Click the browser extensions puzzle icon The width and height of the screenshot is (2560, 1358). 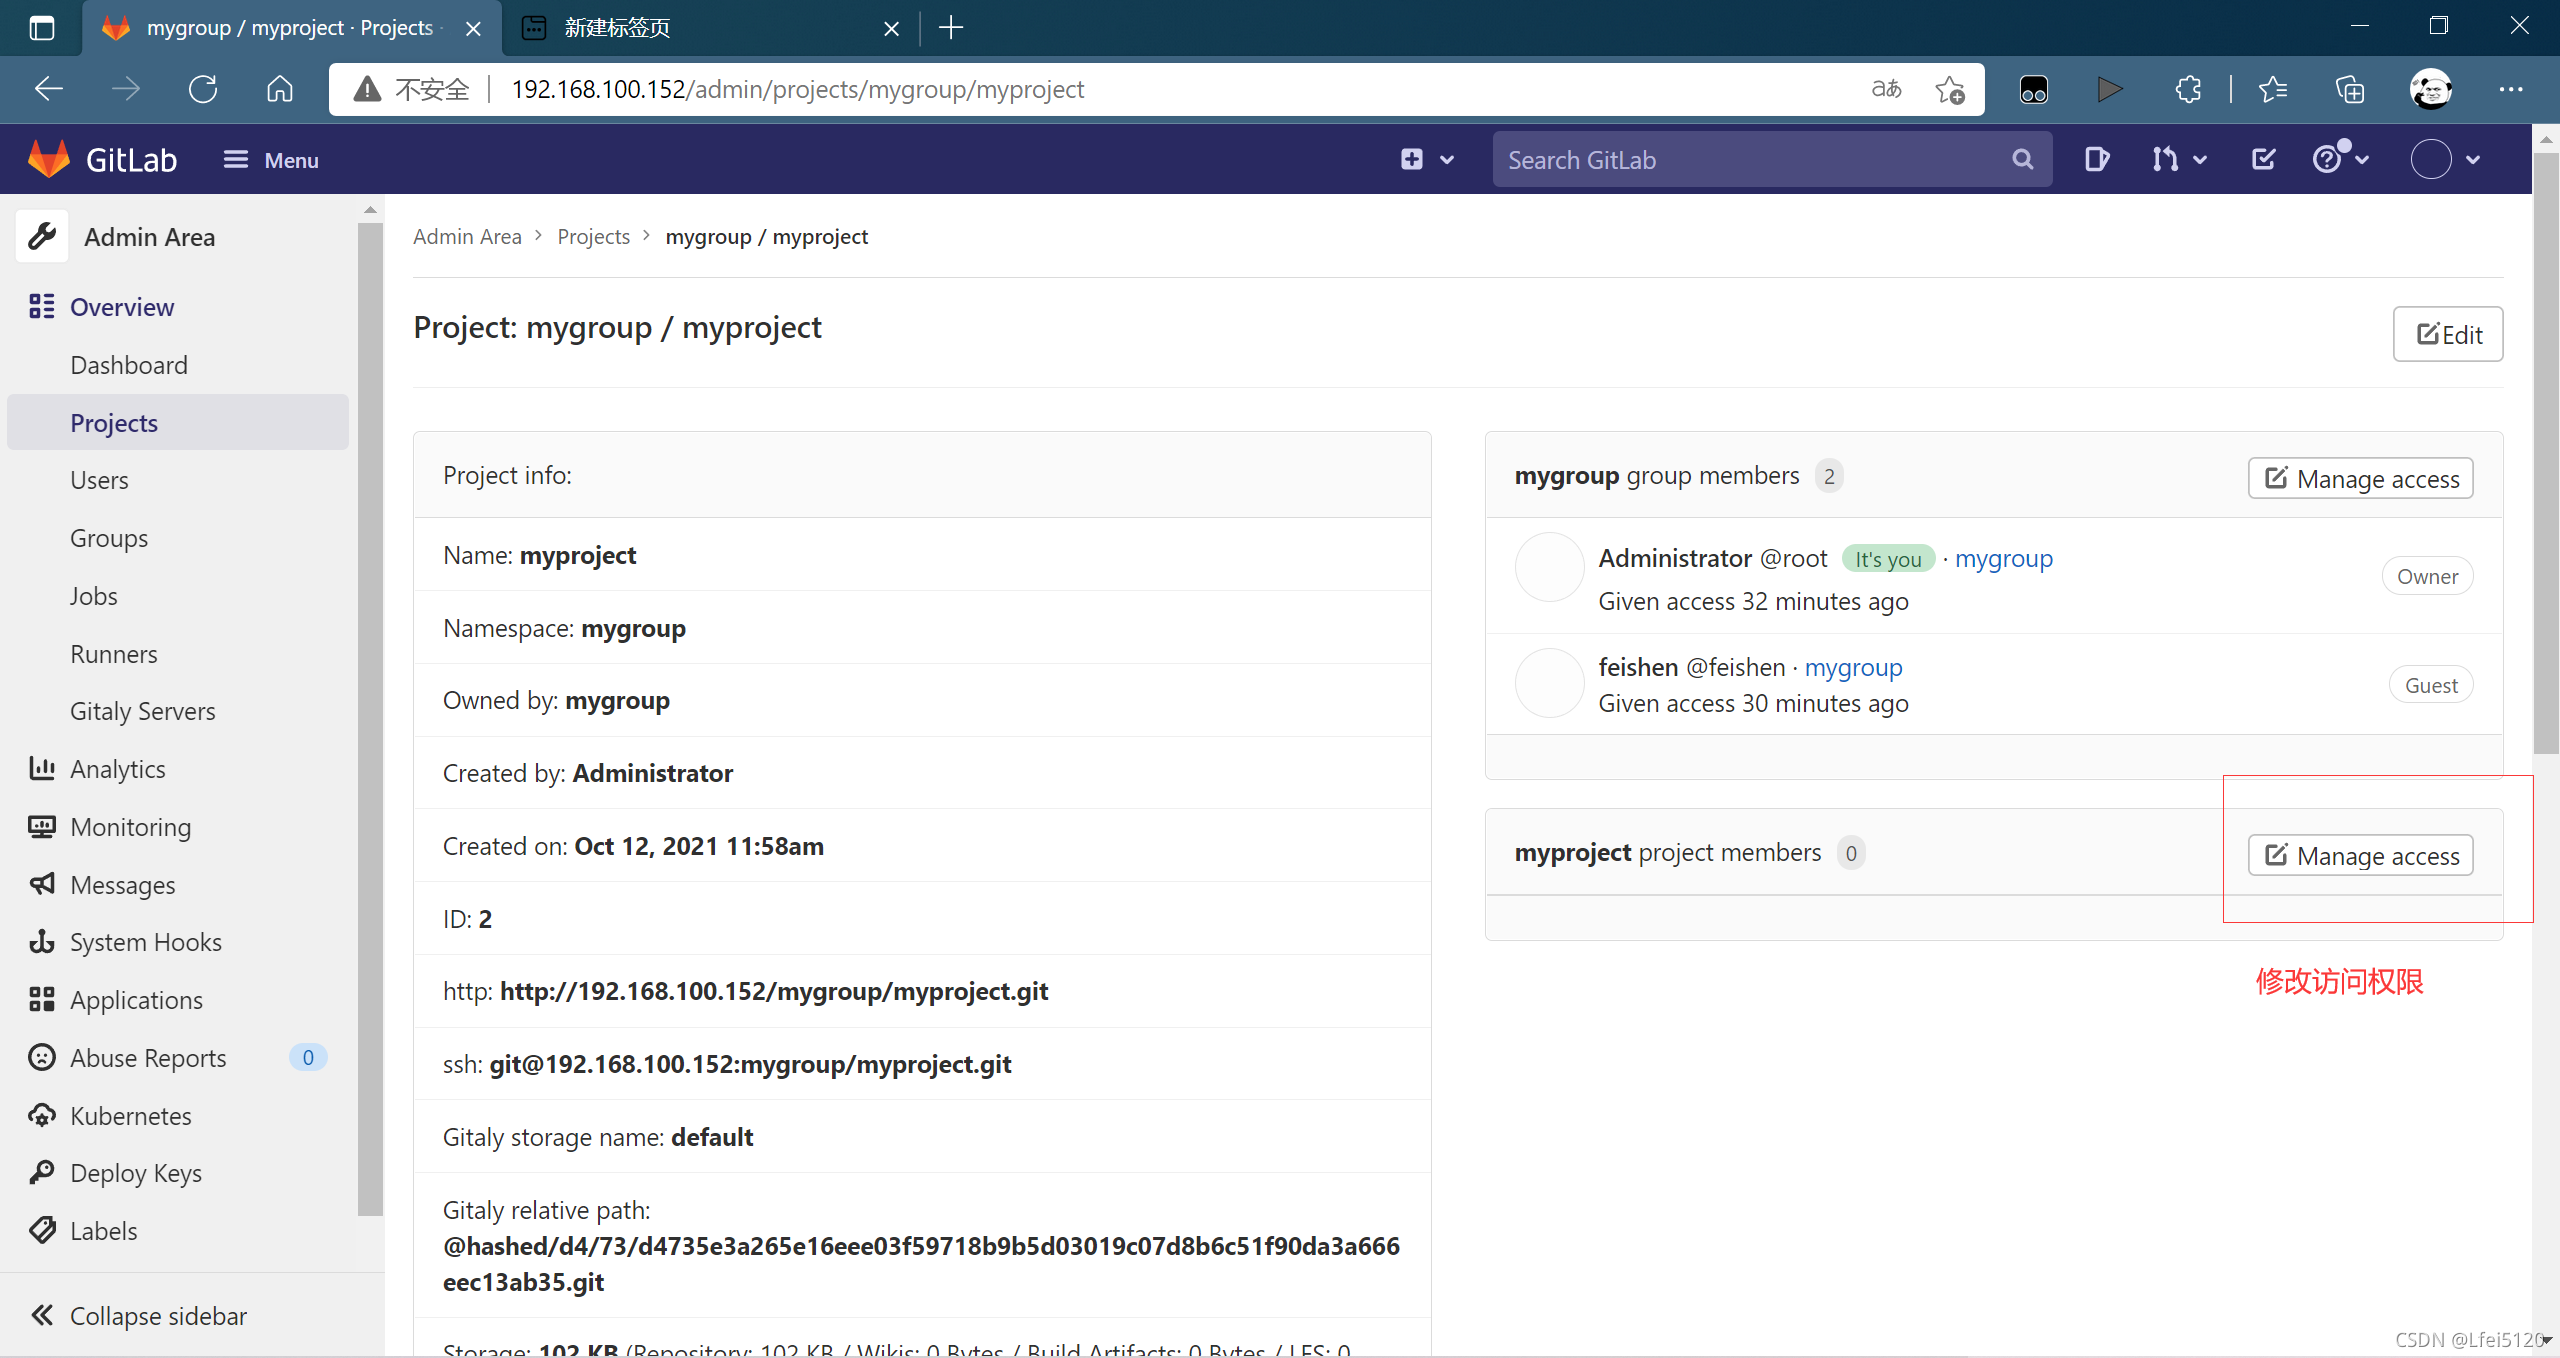coord(2188,89)
